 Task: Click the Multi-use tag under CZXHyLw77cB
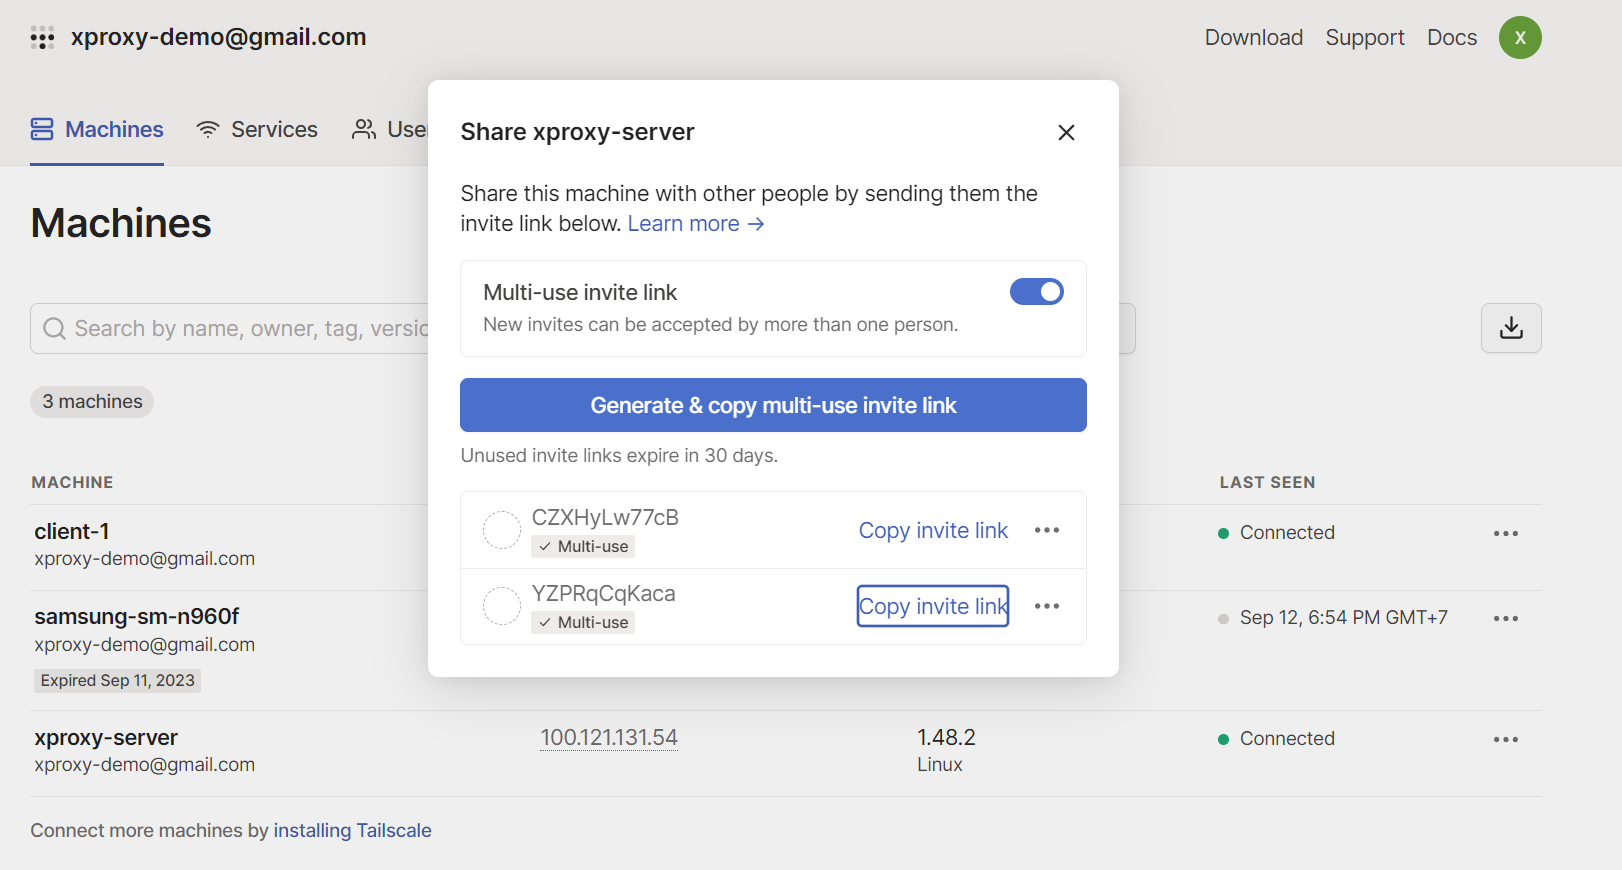[x=583, y=546]
